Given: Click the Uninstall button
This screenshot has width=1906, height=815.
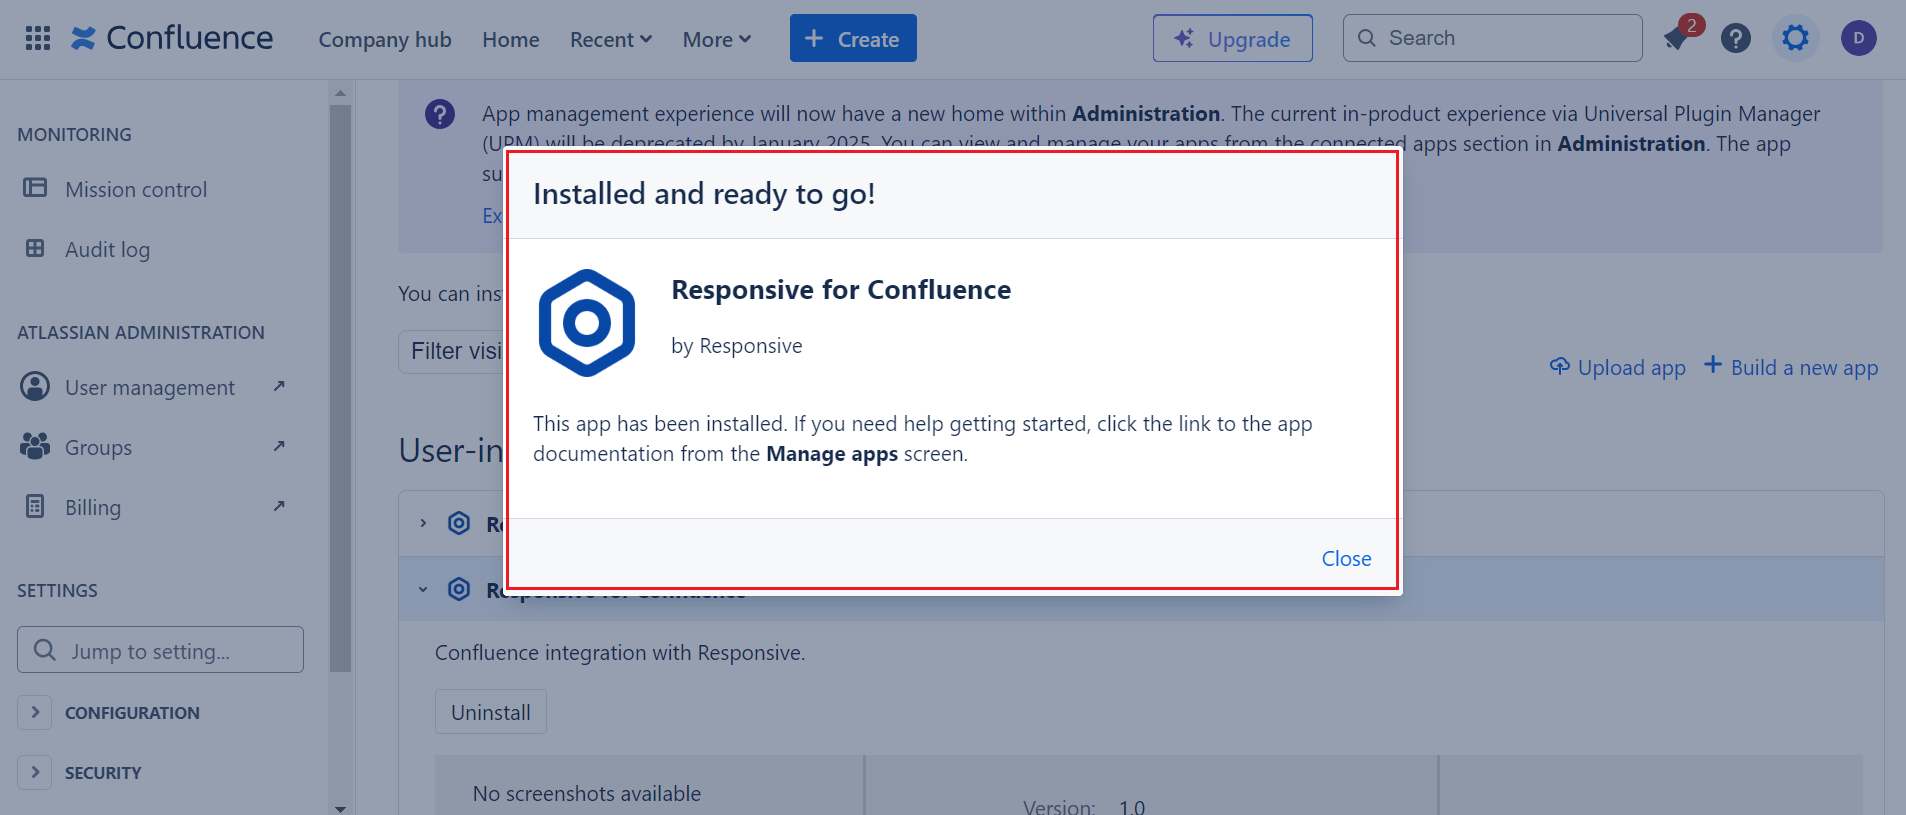Looking at the screenshot, I should (491, 712).
